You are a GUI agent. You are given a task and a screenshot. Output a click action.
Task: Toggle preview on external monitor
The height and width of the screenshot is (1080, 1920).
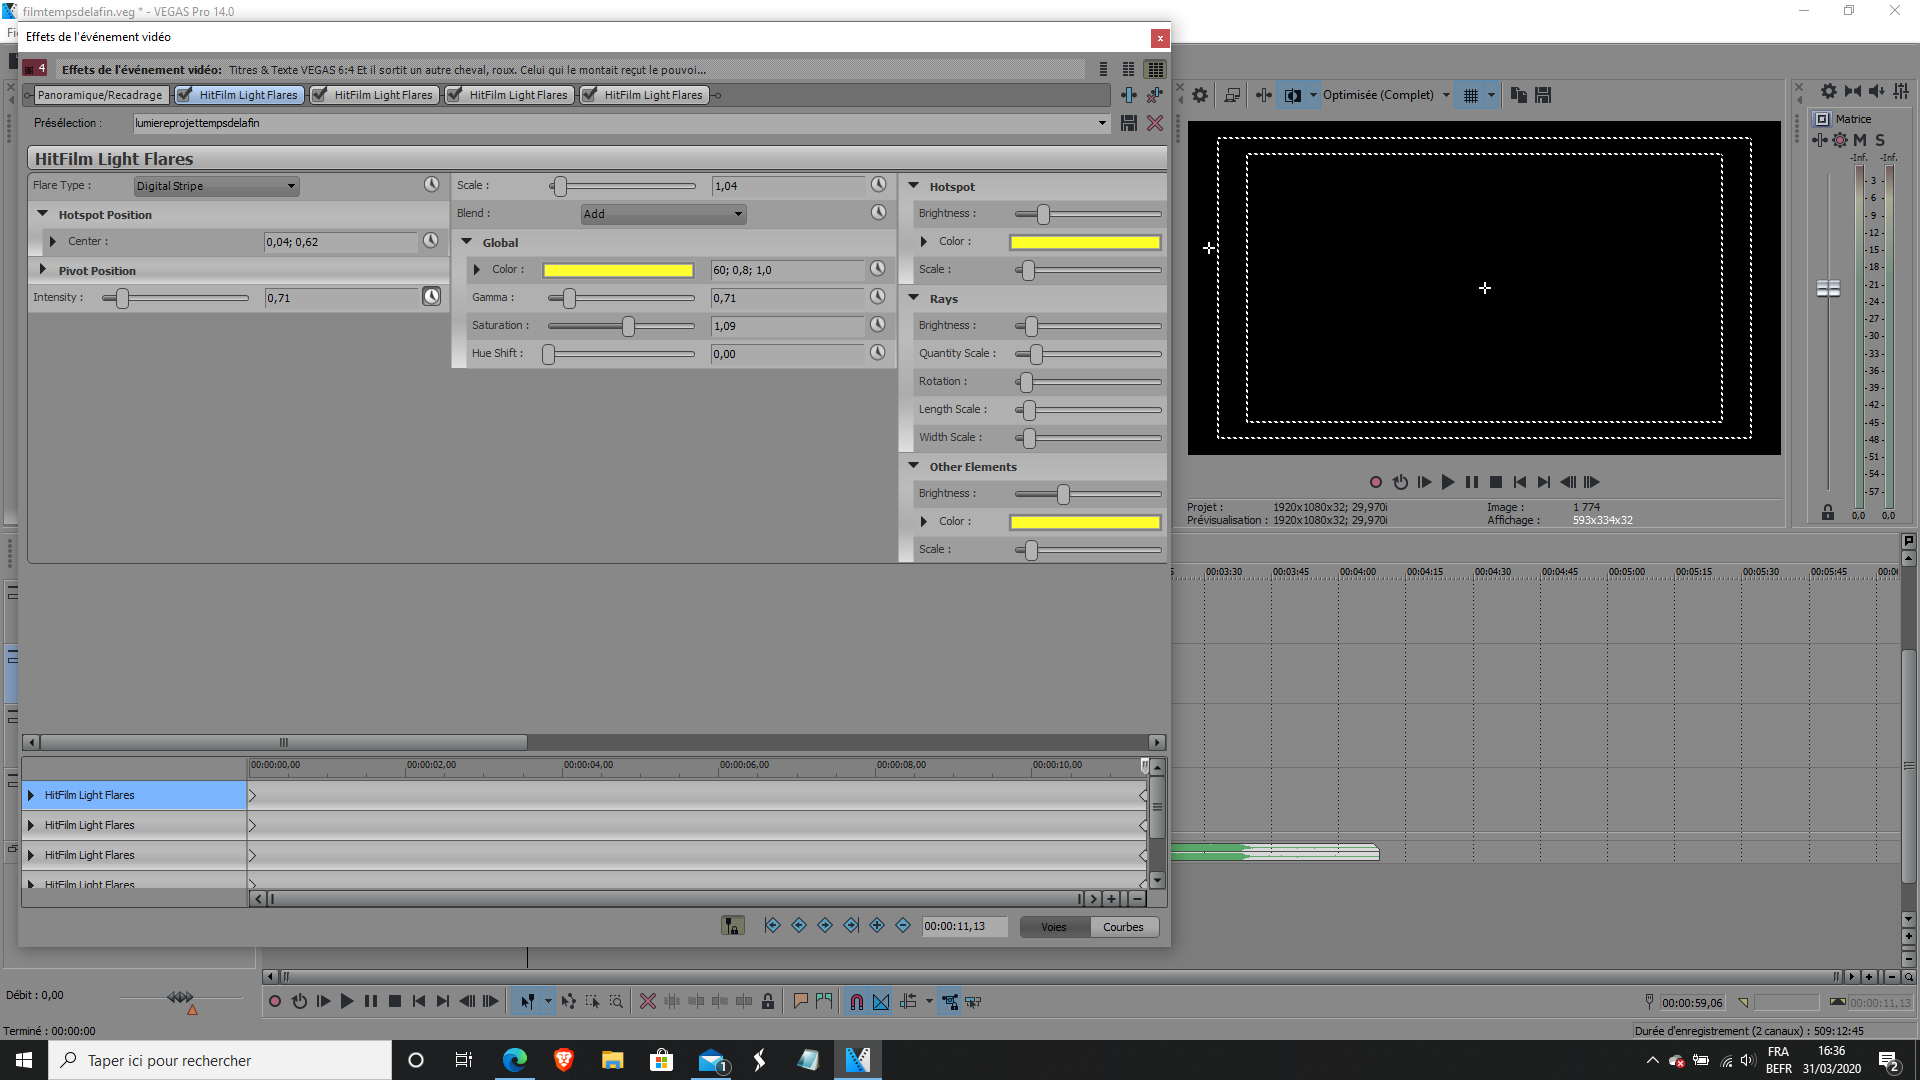pos(1232,95)
